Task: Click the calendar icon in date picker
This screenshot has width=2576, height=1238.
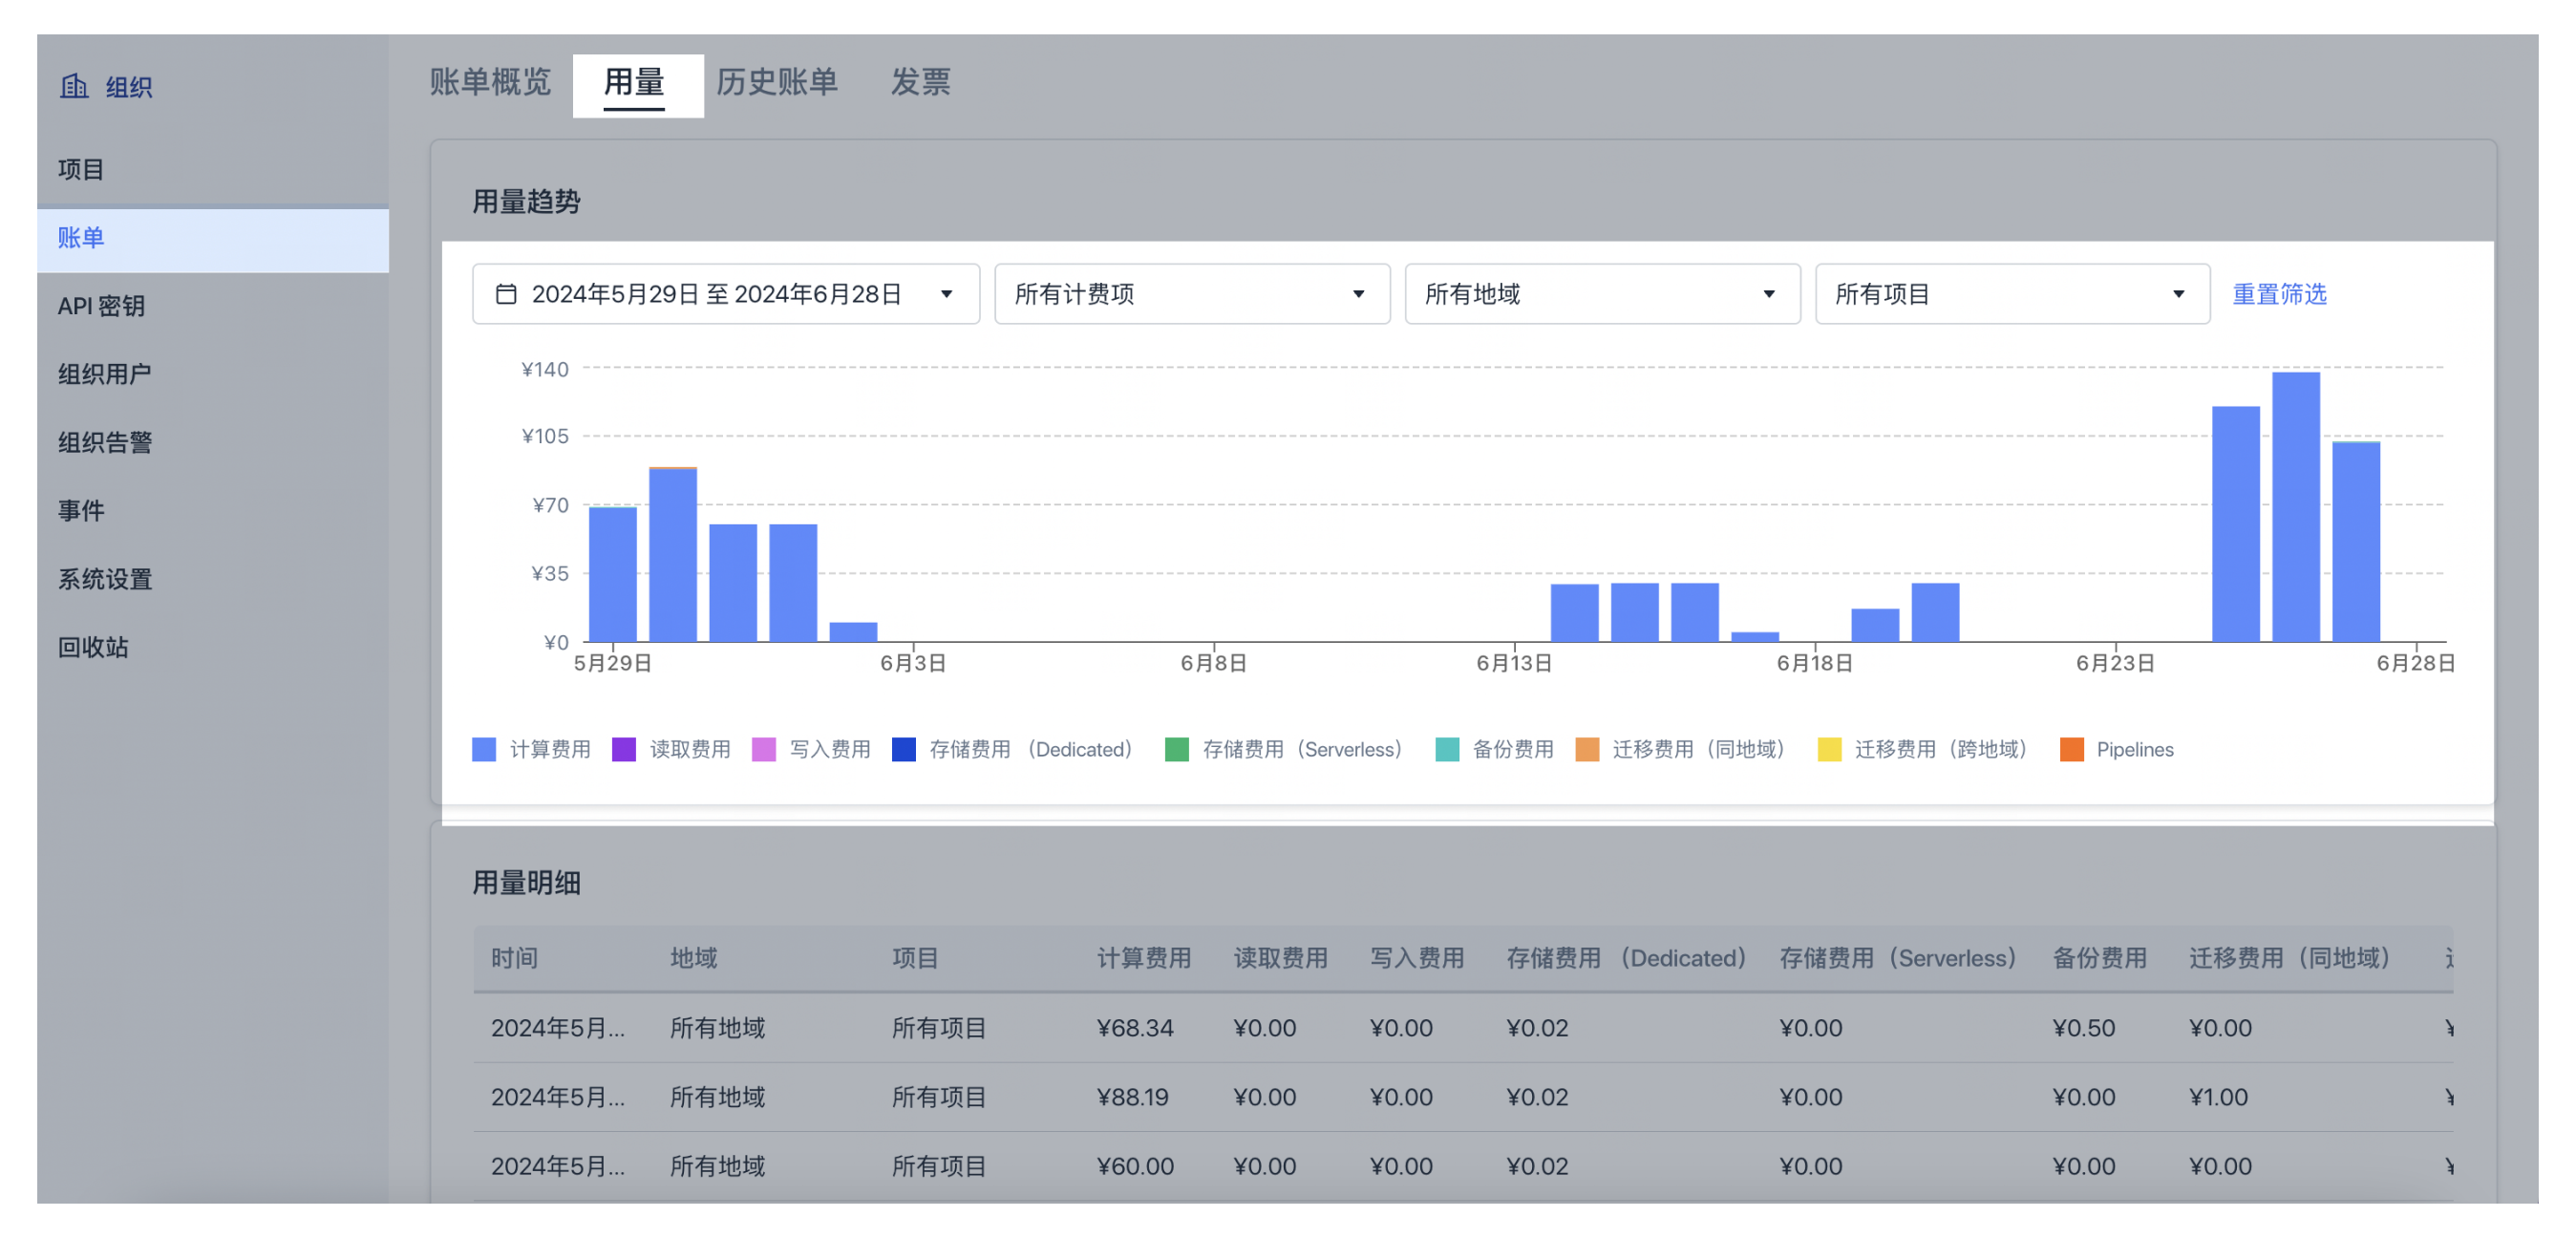Action: tap(506, 294)
